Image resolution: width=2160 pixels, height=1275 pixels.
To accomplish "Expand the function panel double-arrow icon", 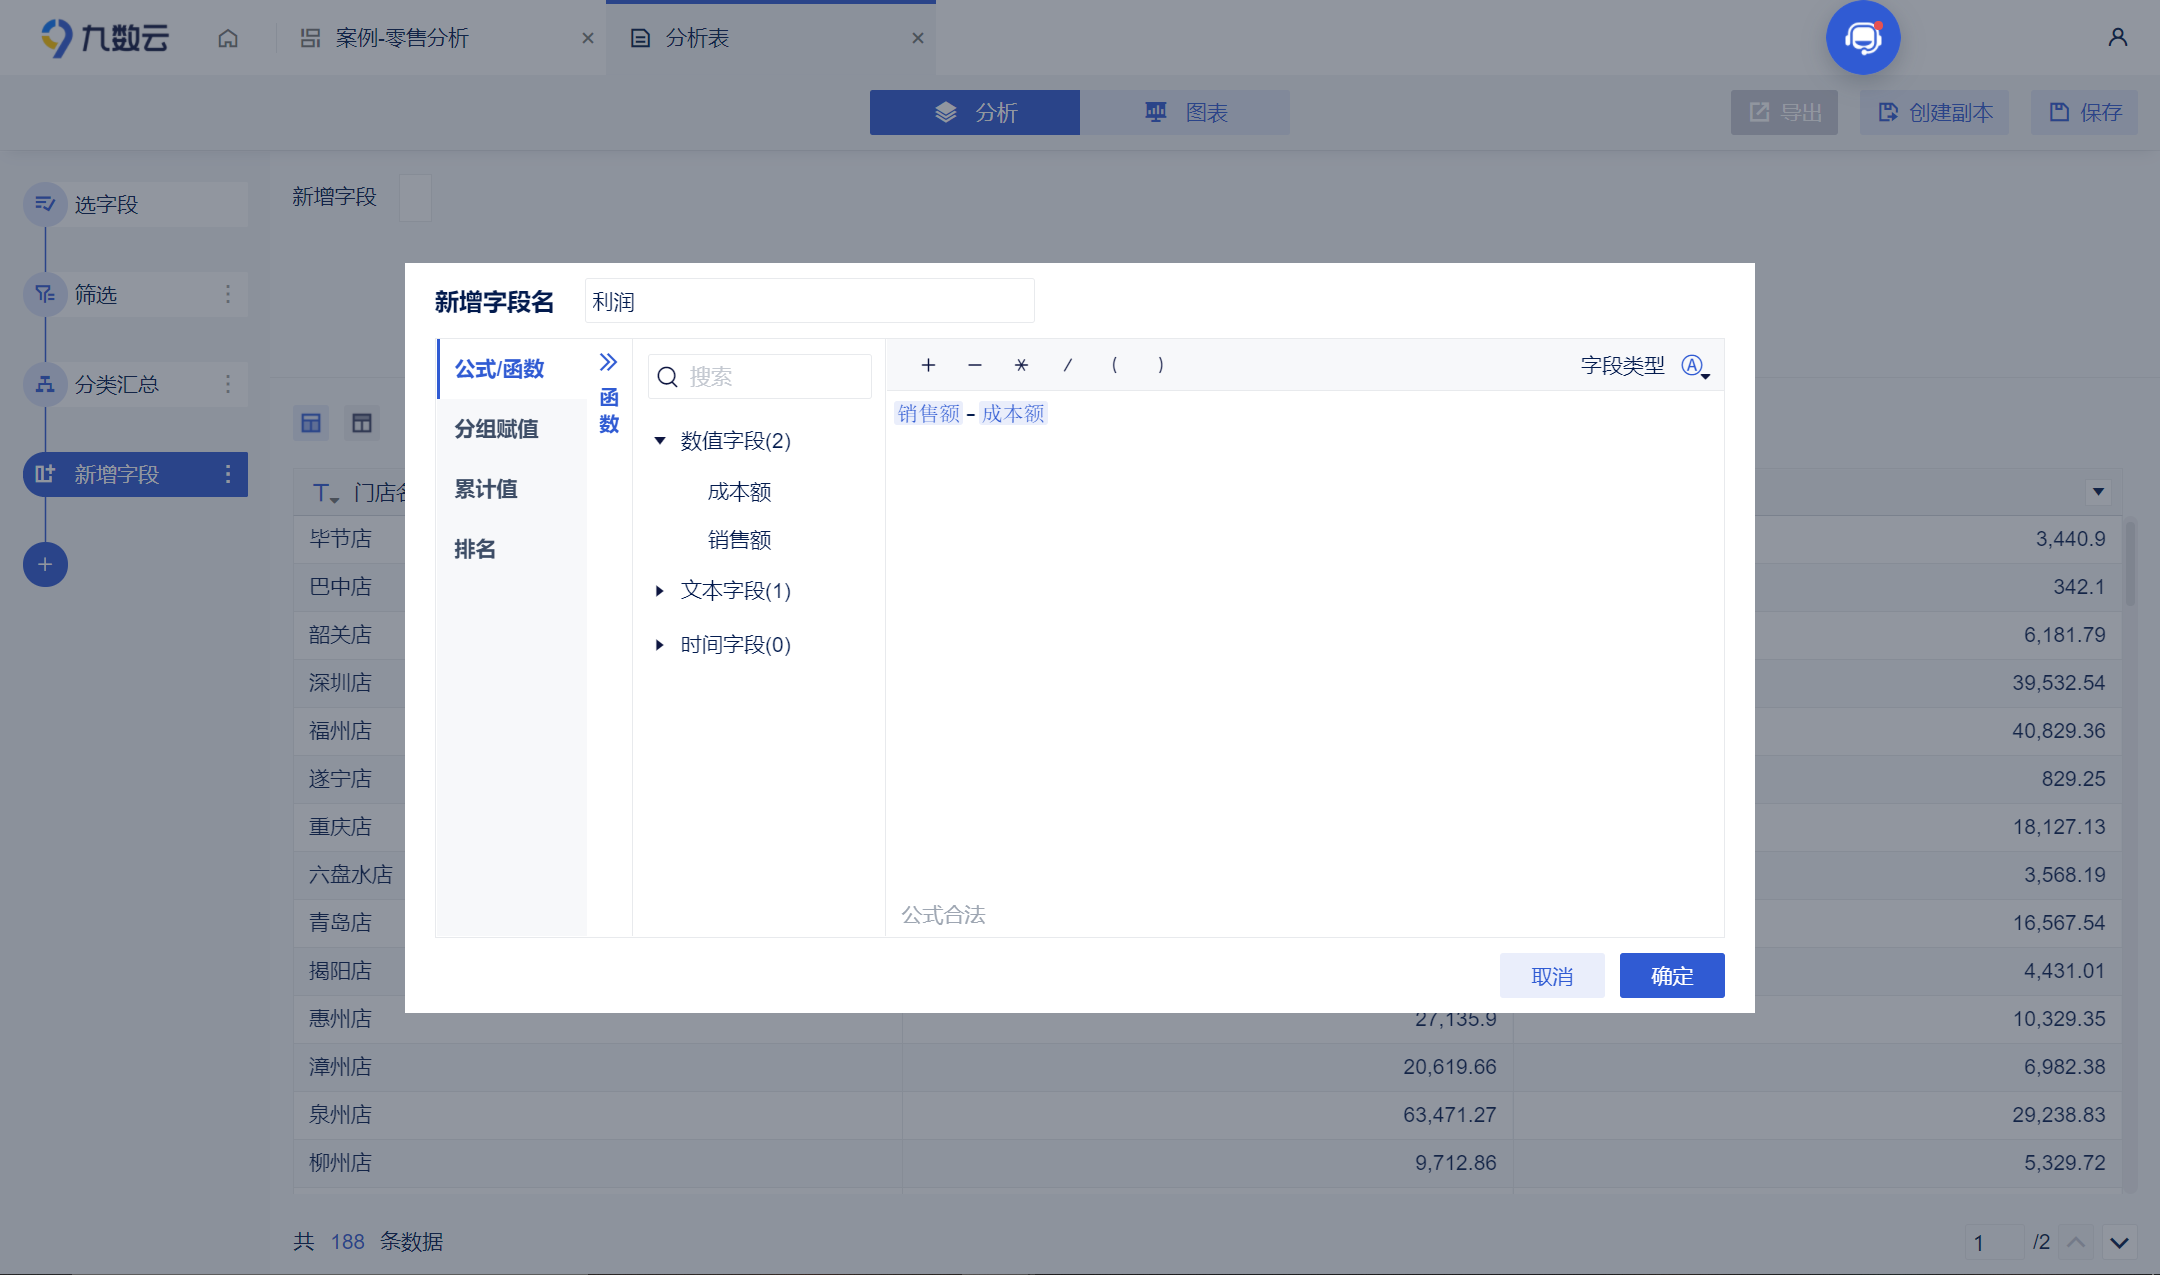I will pyautogui.click(x=608, y=362).
